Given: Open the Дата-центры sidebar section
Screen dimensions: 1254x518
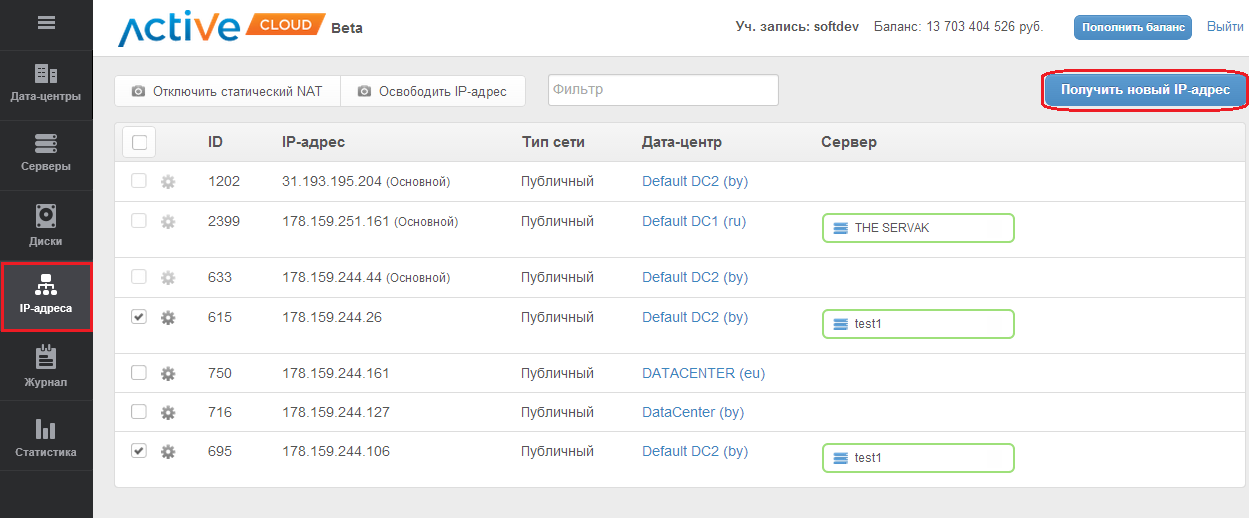Looking at the screenshot, I should point(46,84).
